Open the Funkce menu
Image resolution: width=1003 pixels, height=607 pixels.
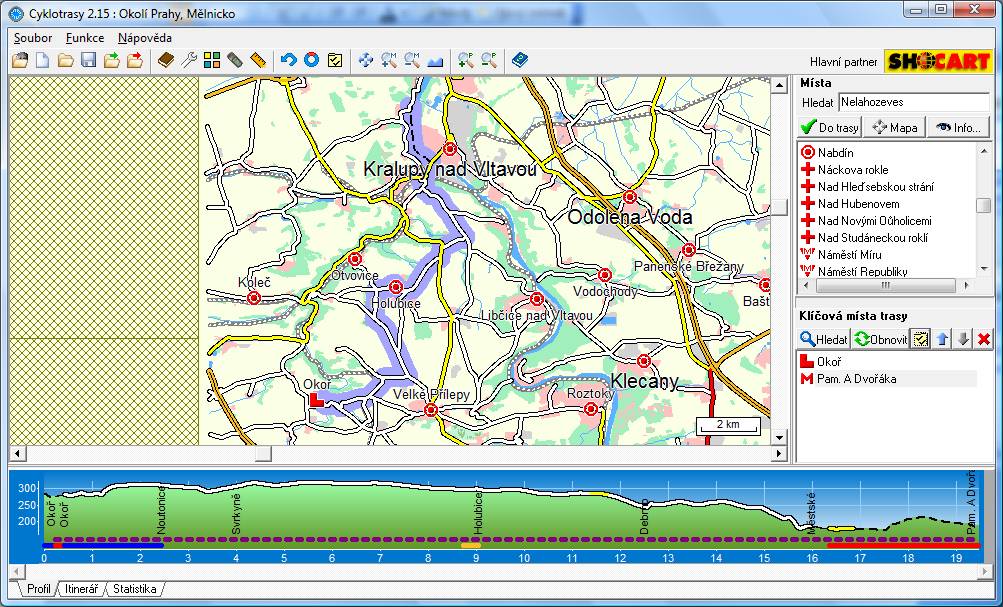(85, 37)
